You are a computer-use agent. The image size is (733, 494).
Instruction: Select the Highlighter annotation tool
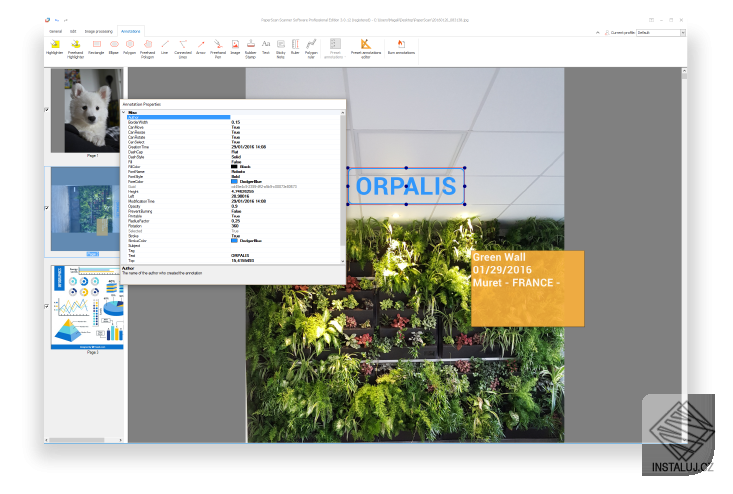55,47
